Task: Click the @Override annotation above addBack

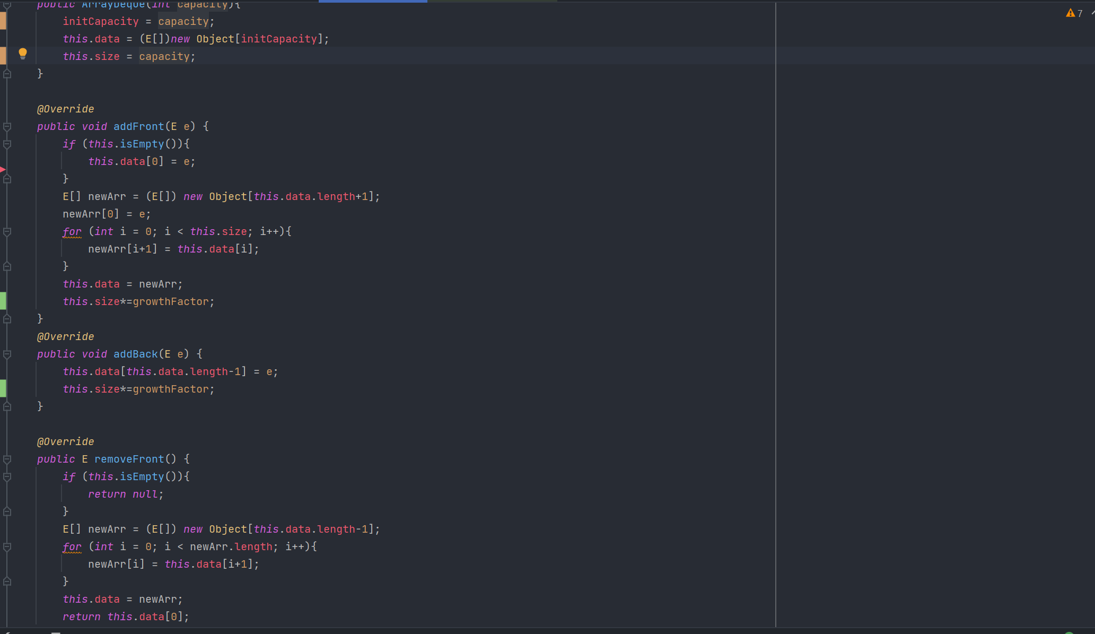Action: pyautogui.click(x=65, y=337)
